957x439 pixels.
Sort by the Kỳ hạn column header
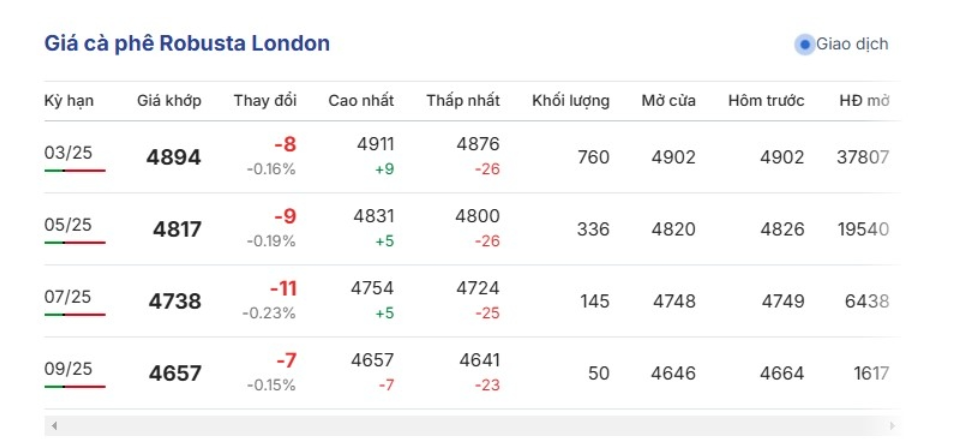click(67, 101)
